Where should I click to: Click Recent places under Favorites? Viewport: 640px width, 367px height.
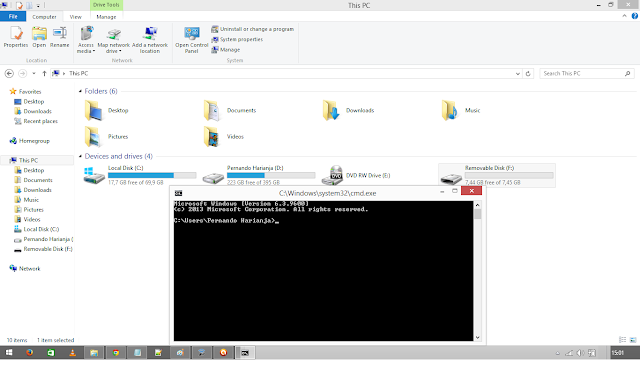pyautogui.click(x=40, y=121)
